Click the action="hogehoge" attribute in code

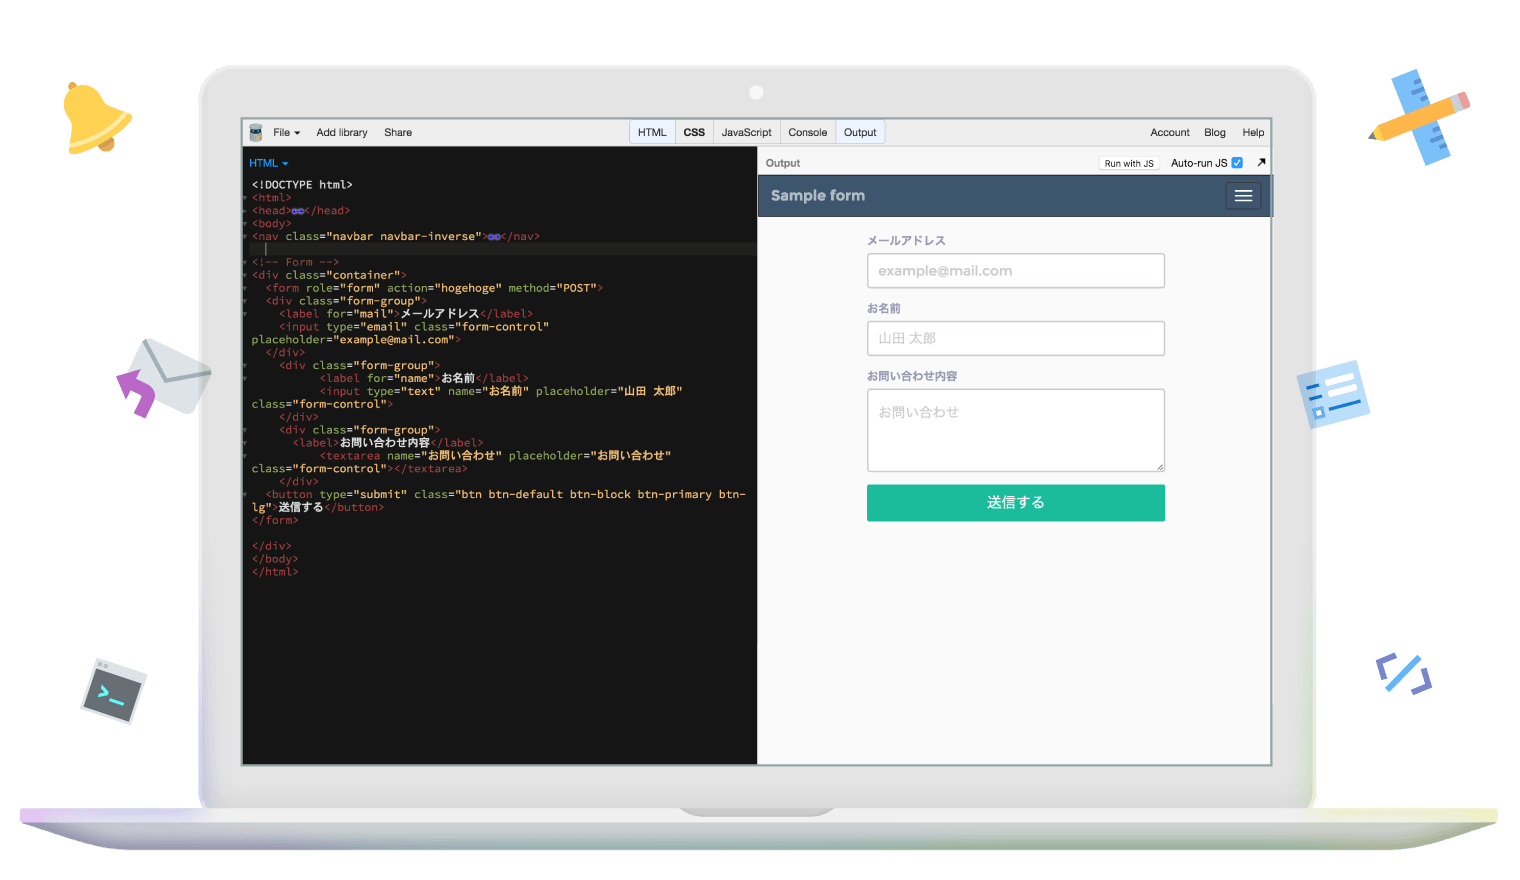(444, 288)
